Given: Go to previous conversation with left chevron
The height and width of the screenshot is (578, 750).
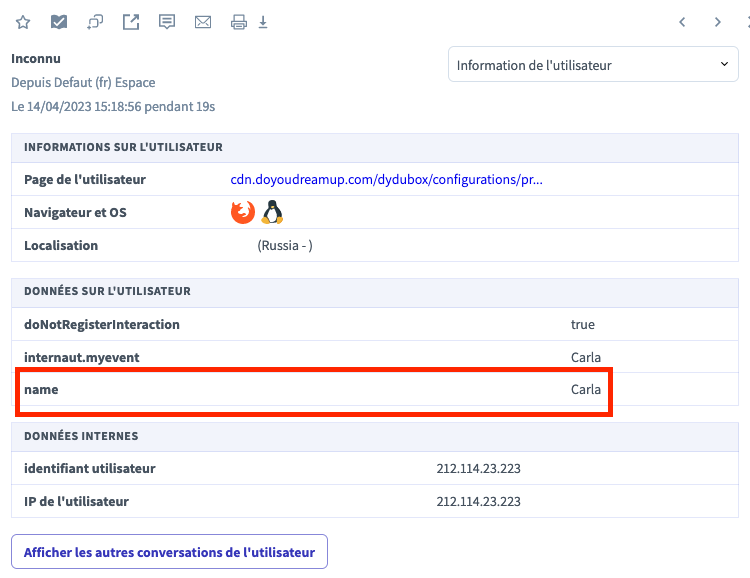Looking at the screenshot, I should coord(682,22).
